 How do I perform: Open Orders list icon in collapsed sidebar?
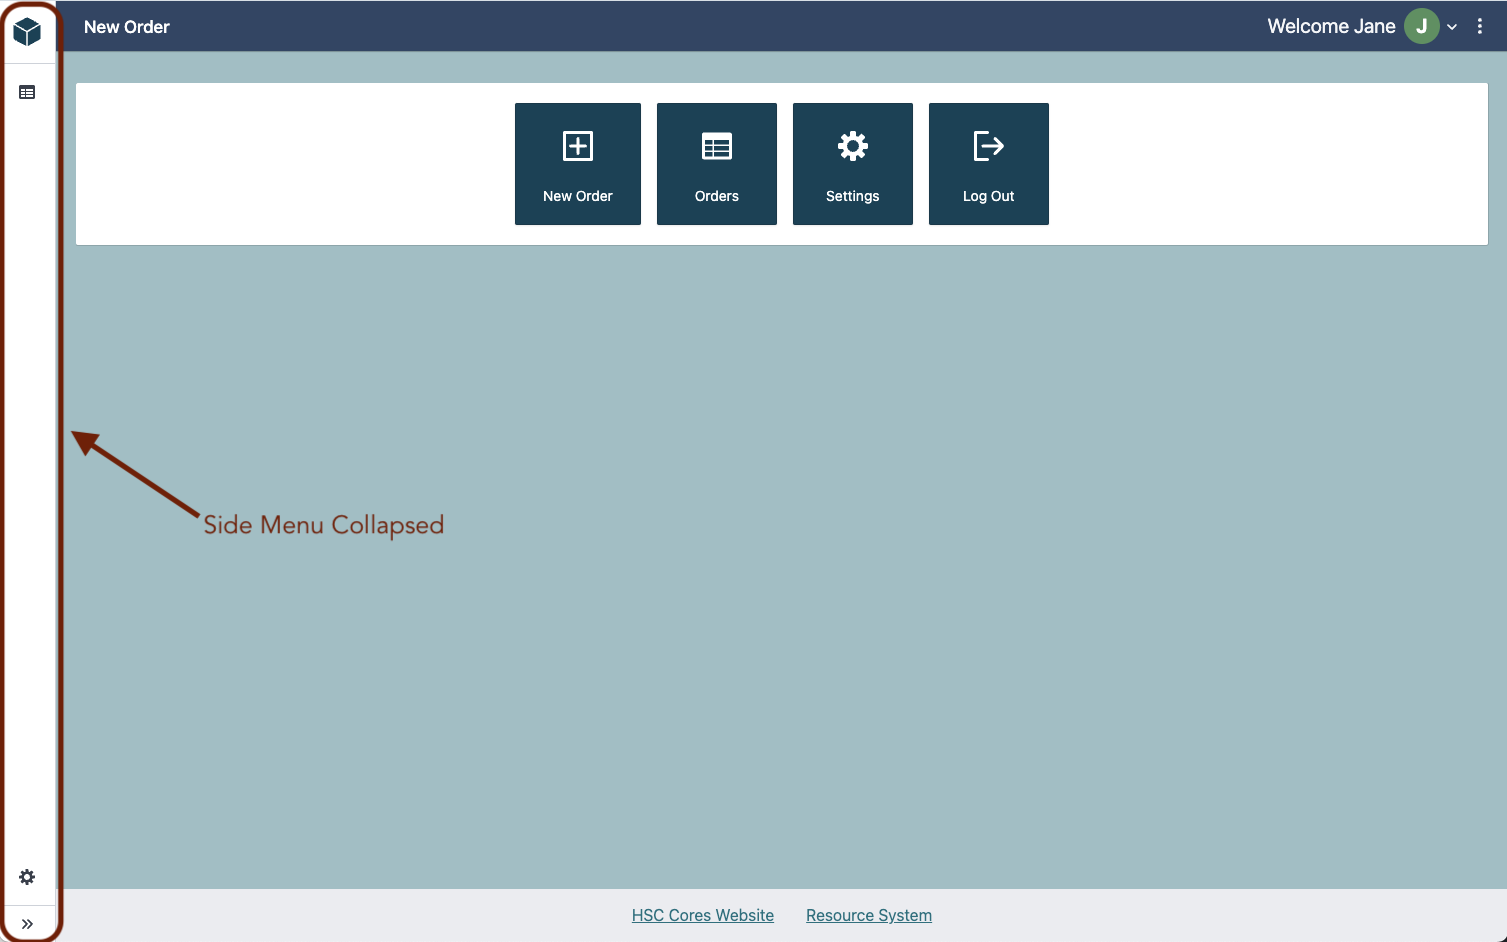[27, 92]
